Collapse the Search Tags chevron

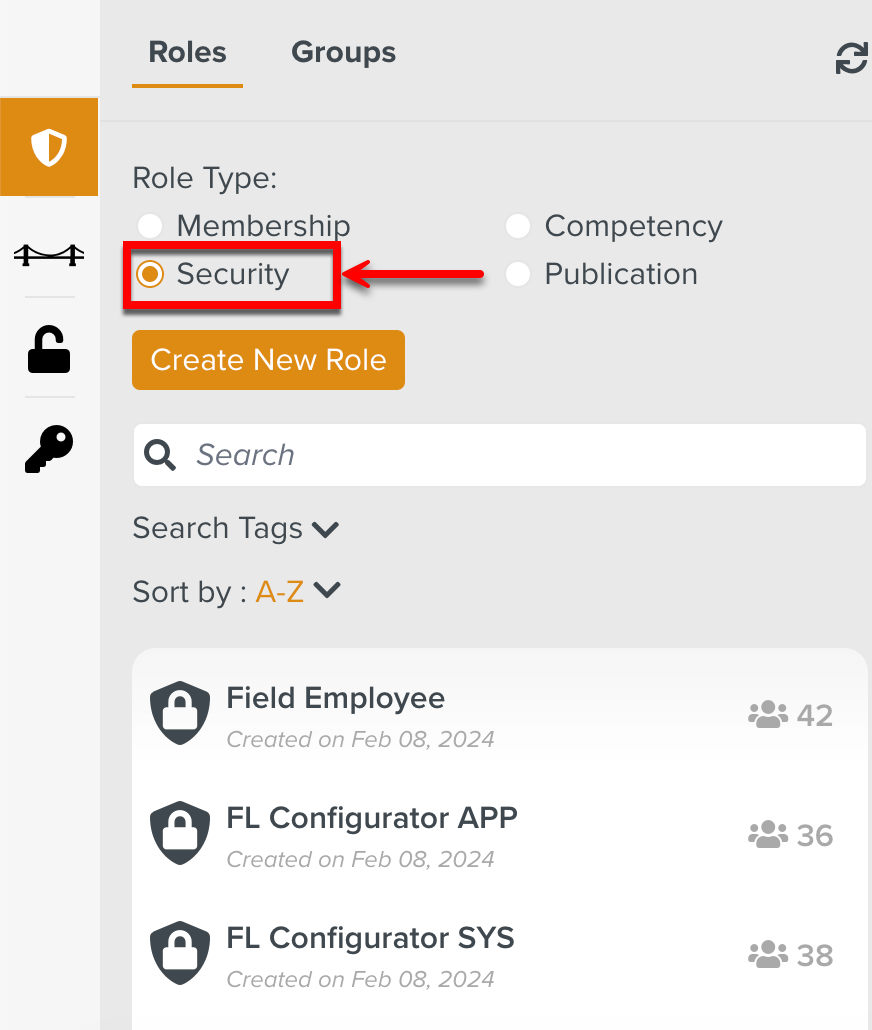tap(324, 528)
